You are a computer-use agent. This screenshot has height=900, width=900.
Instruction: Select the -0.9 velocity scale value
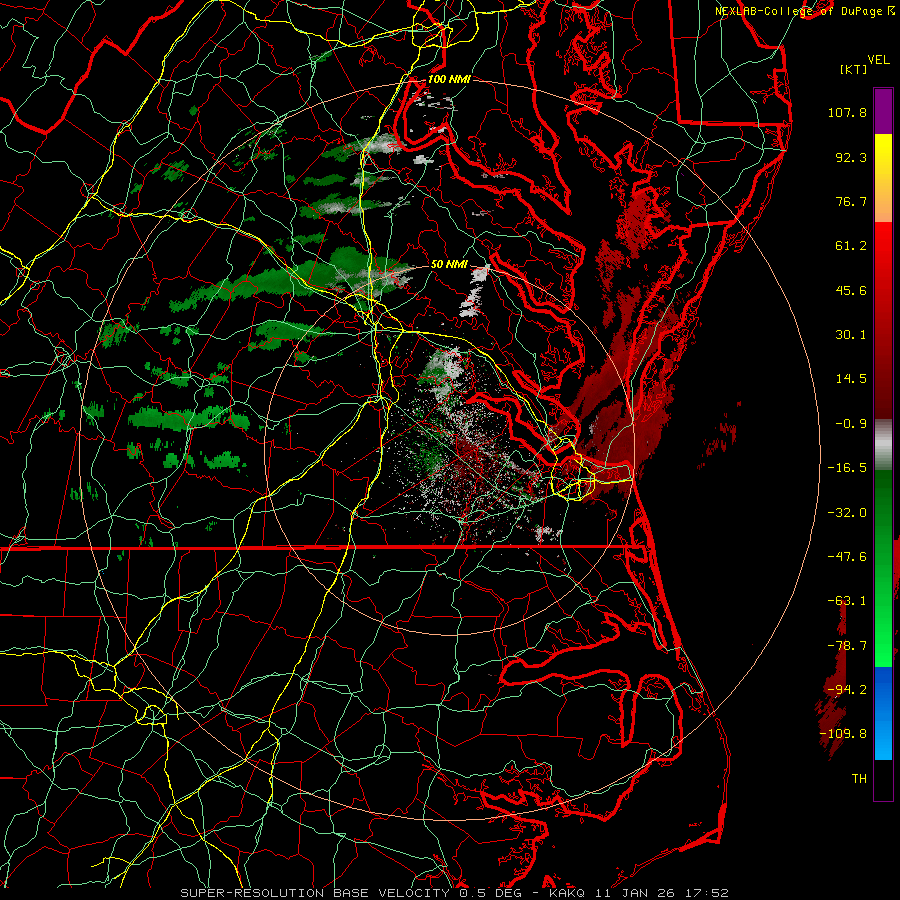[x=851, y=424]
